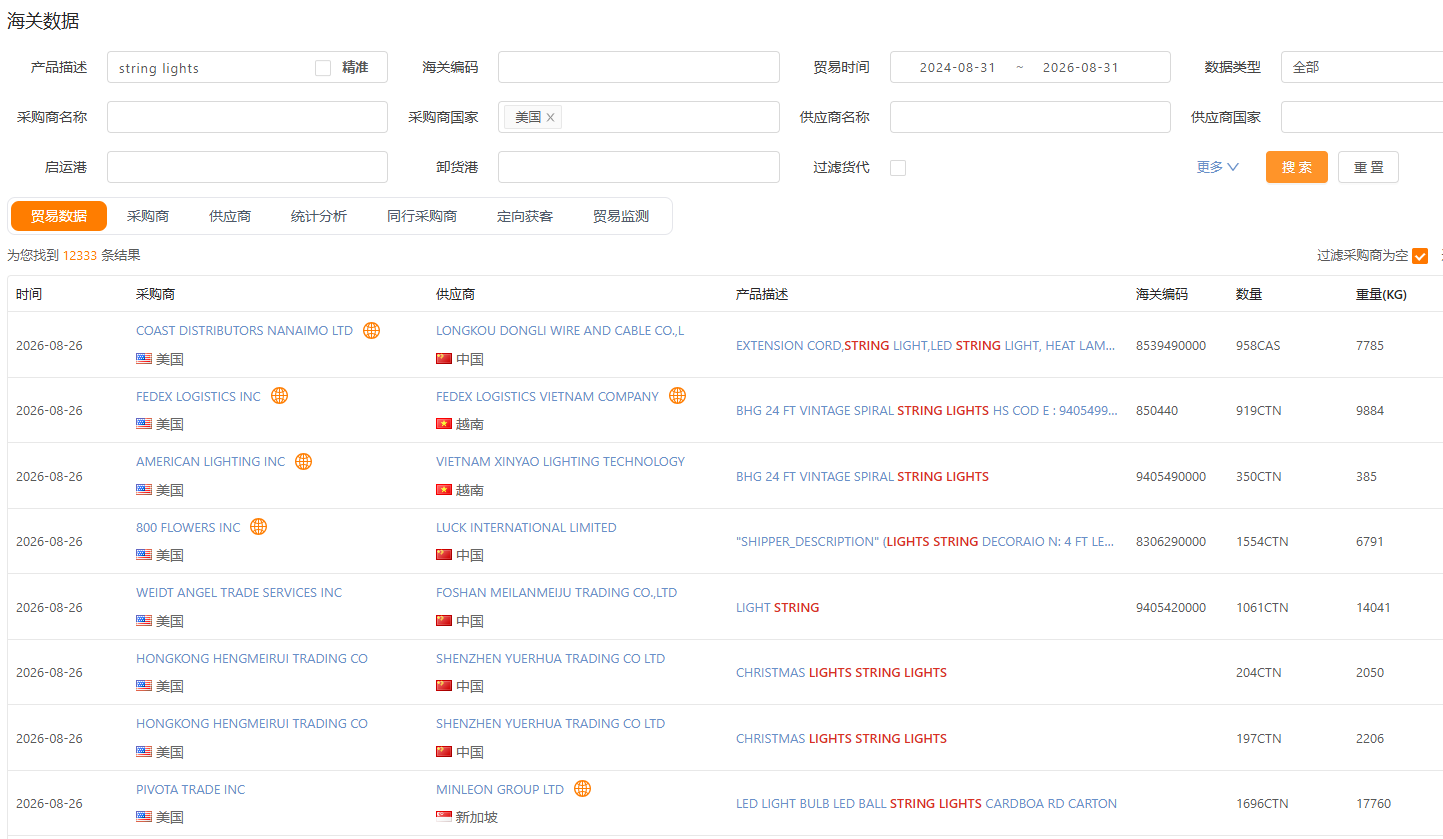The image size is (1443, 839).
Task: Open globe icon beside MINLEON GROUP LTD
Action: point(582,789)
